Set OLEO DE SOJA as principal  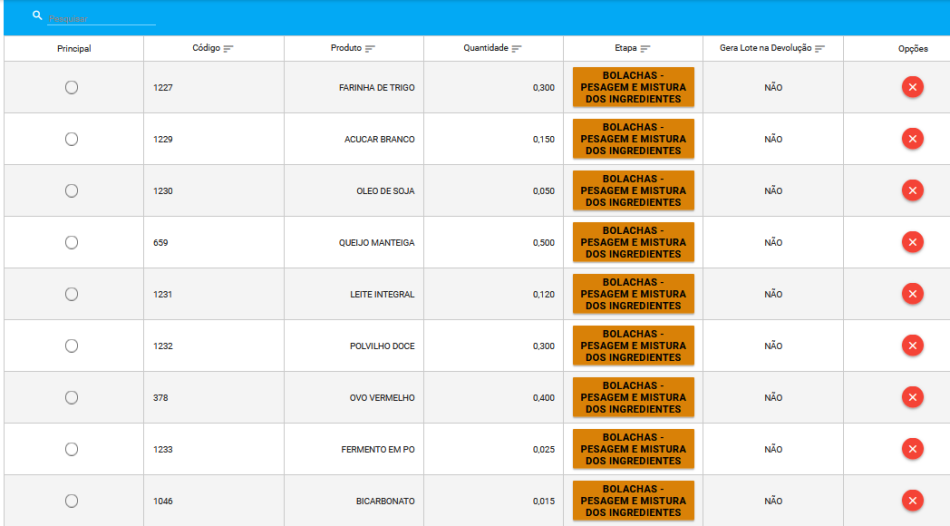click(x=71, y=191)
